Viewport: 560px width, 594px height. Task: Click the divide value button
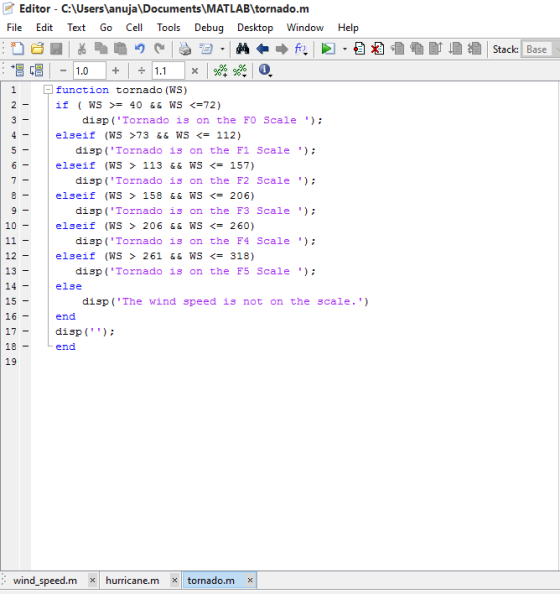(x=141, y=70)
